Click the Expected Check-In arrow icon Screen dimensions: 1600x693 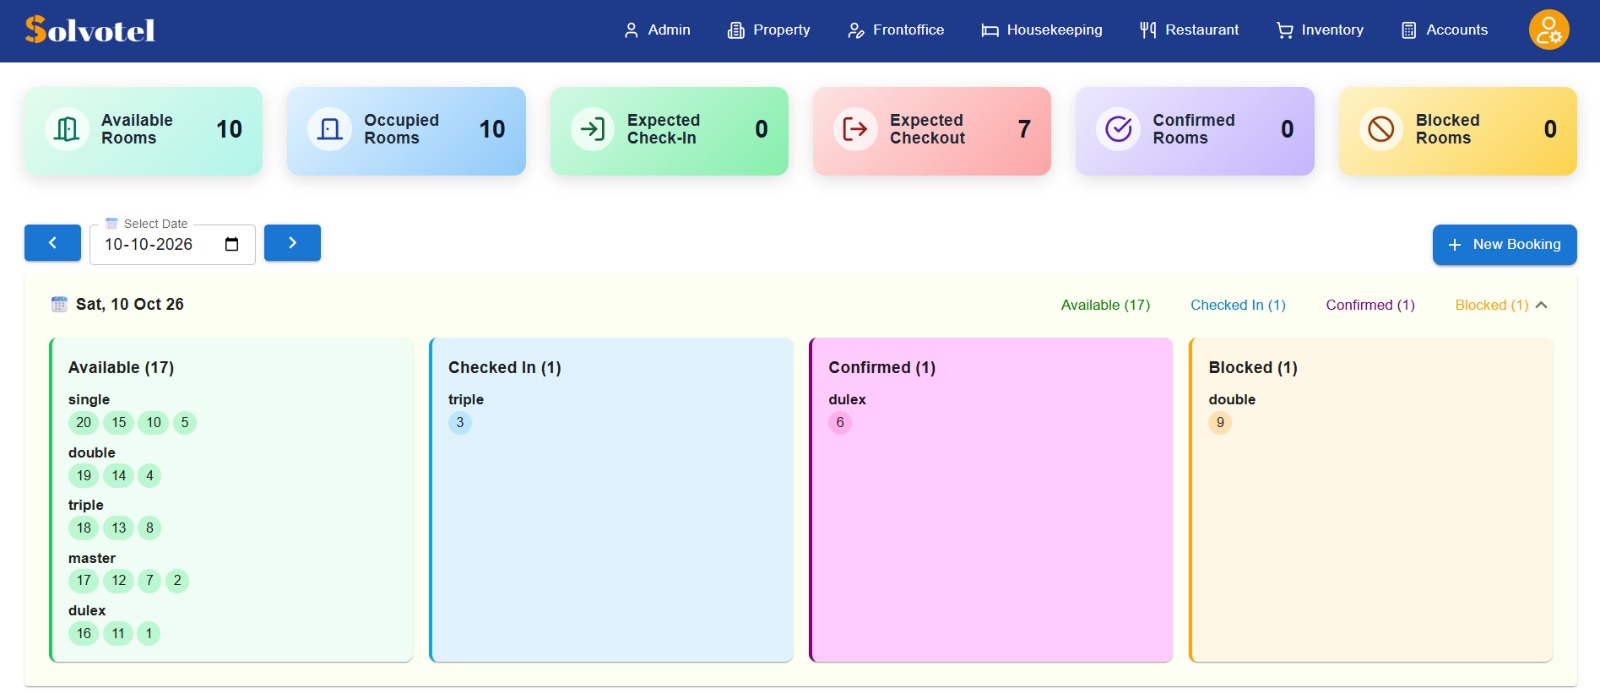(x=593, y=129)
